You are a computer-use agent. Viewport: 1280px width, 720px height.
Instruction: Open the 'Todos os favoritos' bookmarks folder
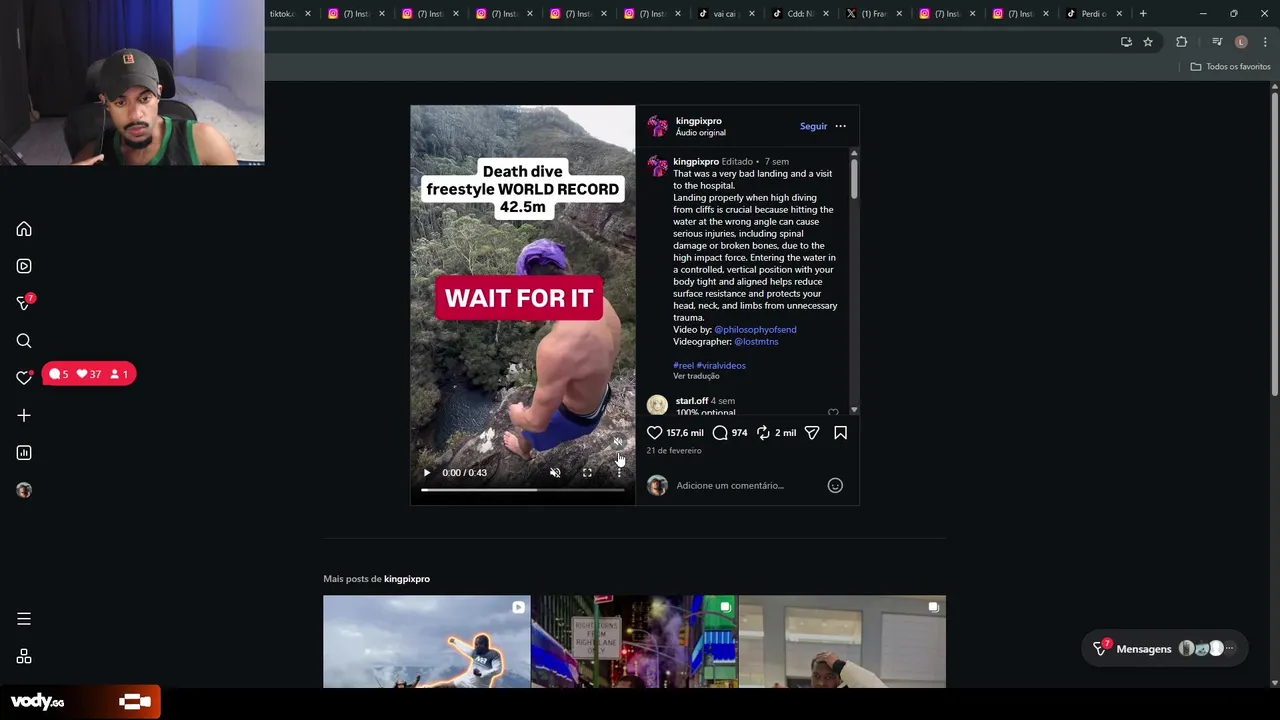click(1230, 67)
